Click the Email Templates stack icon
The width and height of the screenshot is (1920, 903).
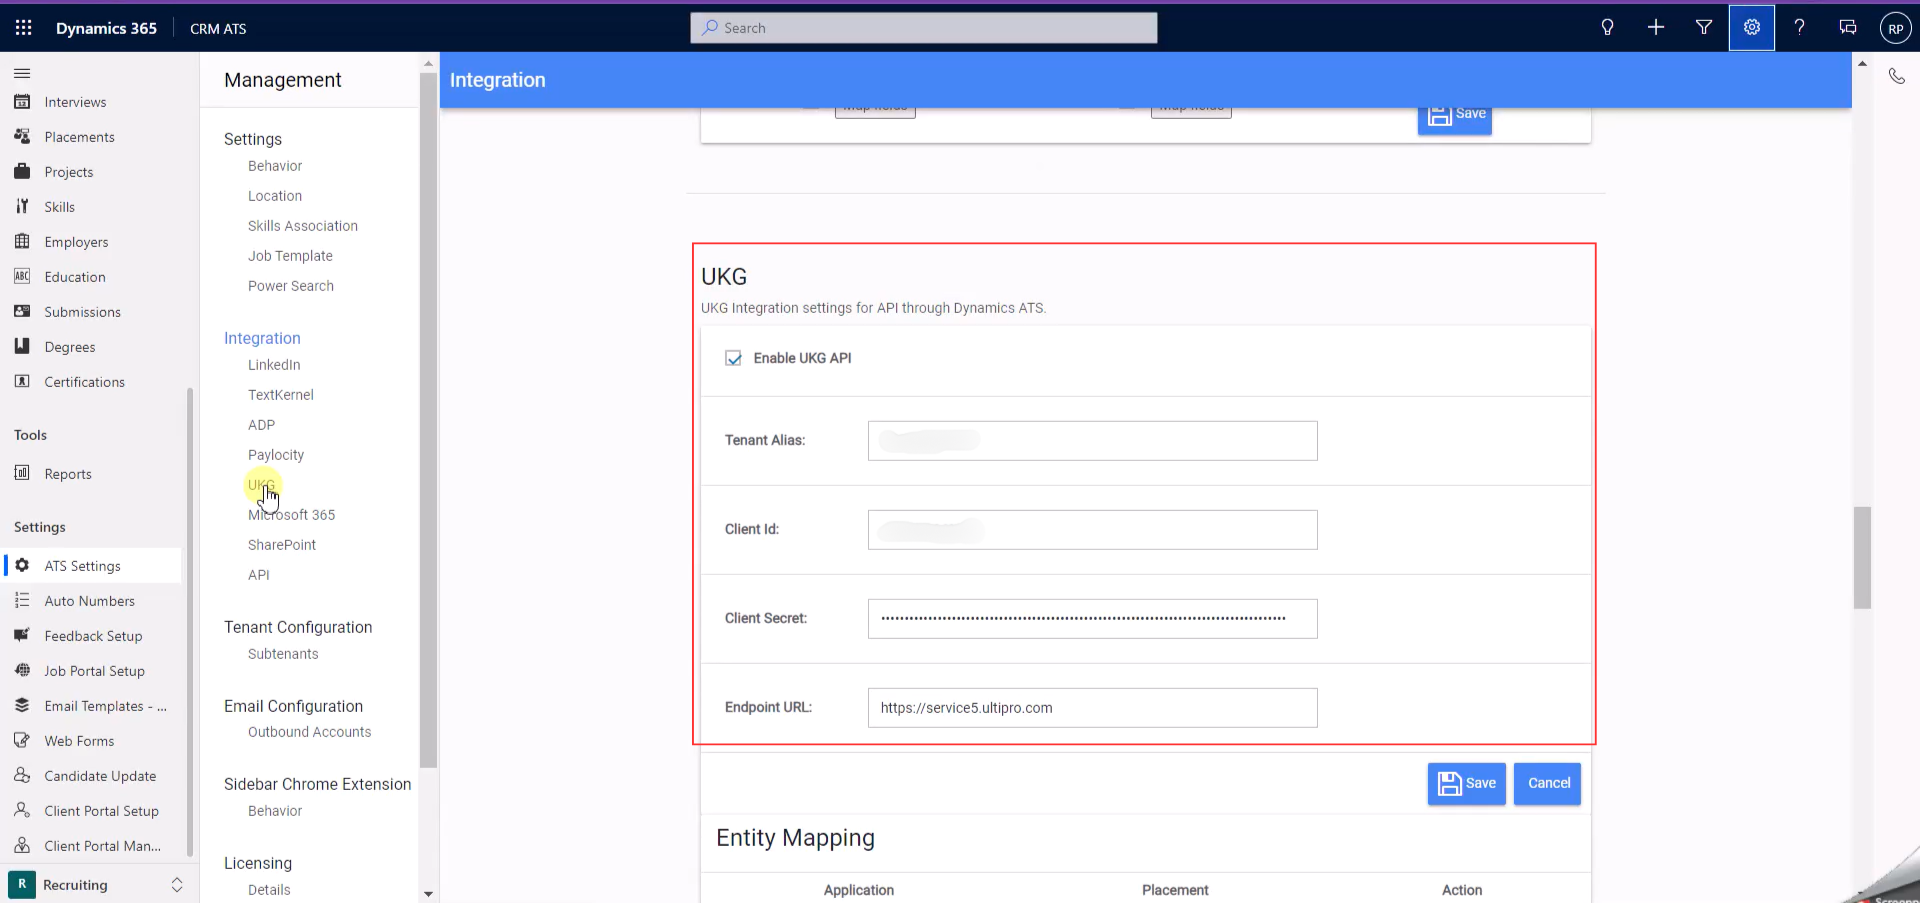pyautogui.click(x=22, y=706)
